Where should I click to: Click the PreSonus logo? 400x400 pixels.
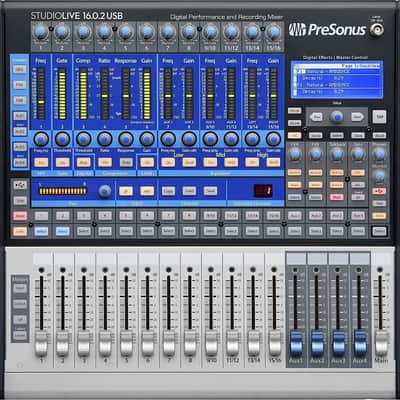tap(327, 30)
